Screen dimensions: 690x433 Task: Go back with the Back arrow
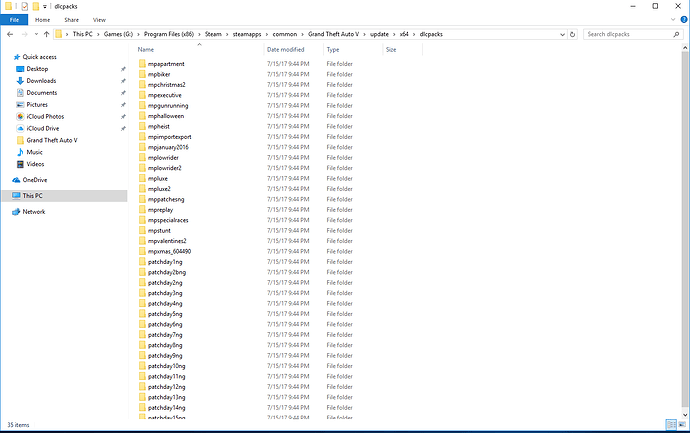10,34
